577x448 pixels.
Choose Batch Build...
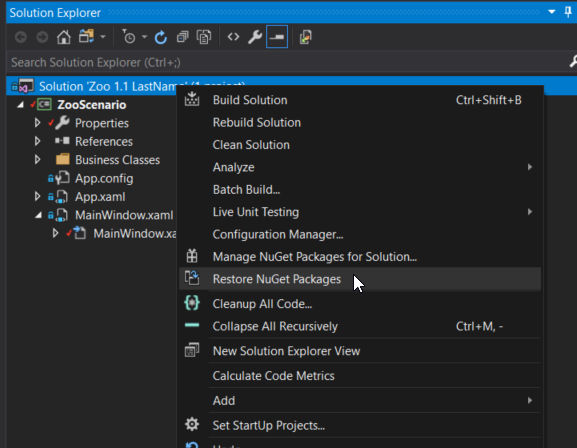pyautogui.click(x=360, y=190)
